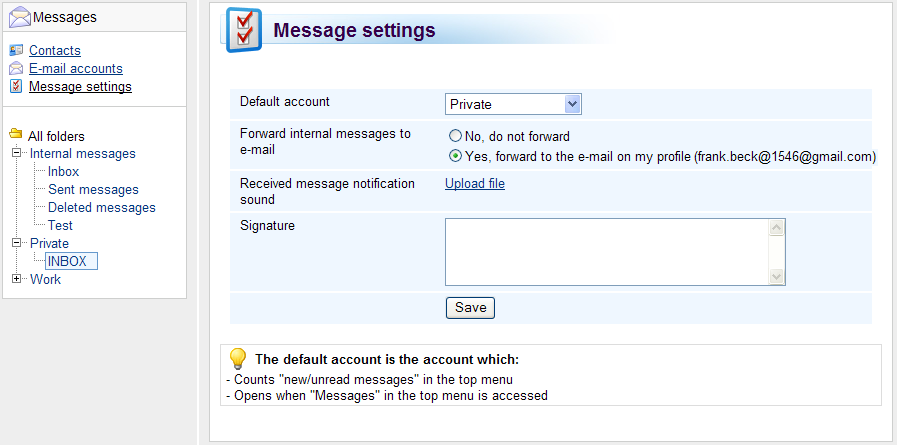Click the All folders yellow folder icon

(16, 134)
